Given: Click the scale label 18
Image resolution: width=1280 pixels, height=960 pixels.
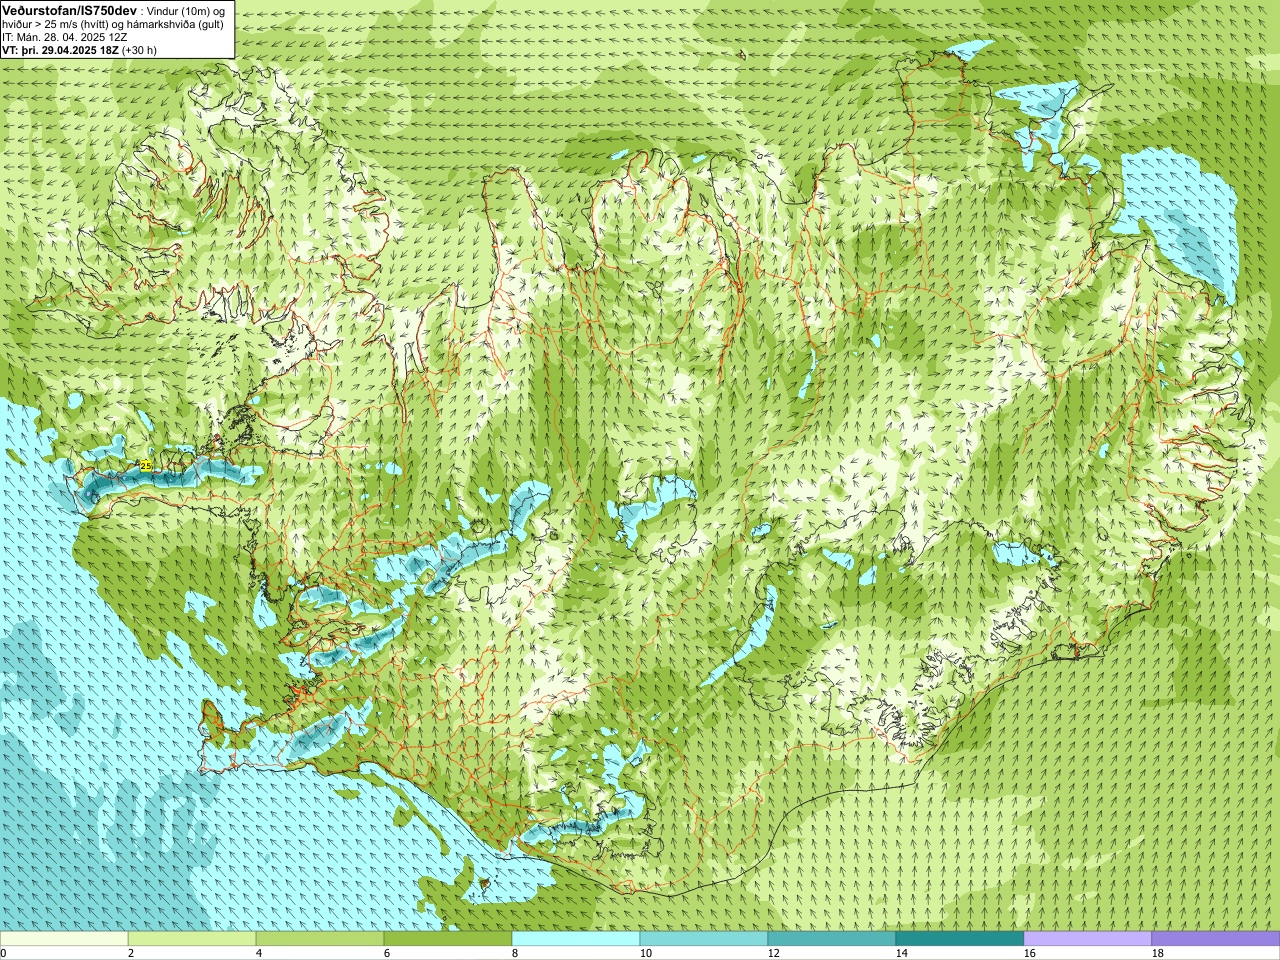Looking at the screenshot, I should [x=1157, y=954].
